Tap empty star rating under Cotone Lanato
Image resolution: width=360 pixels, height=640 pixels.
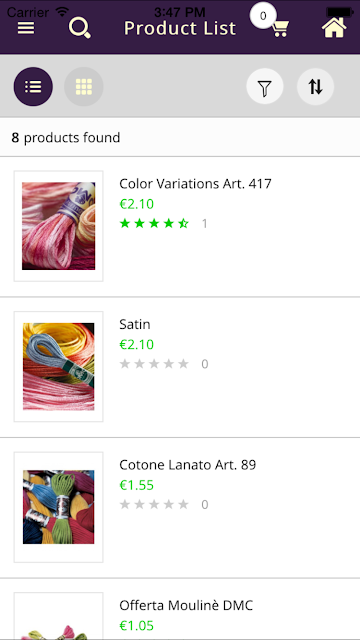tap(154, 504)
